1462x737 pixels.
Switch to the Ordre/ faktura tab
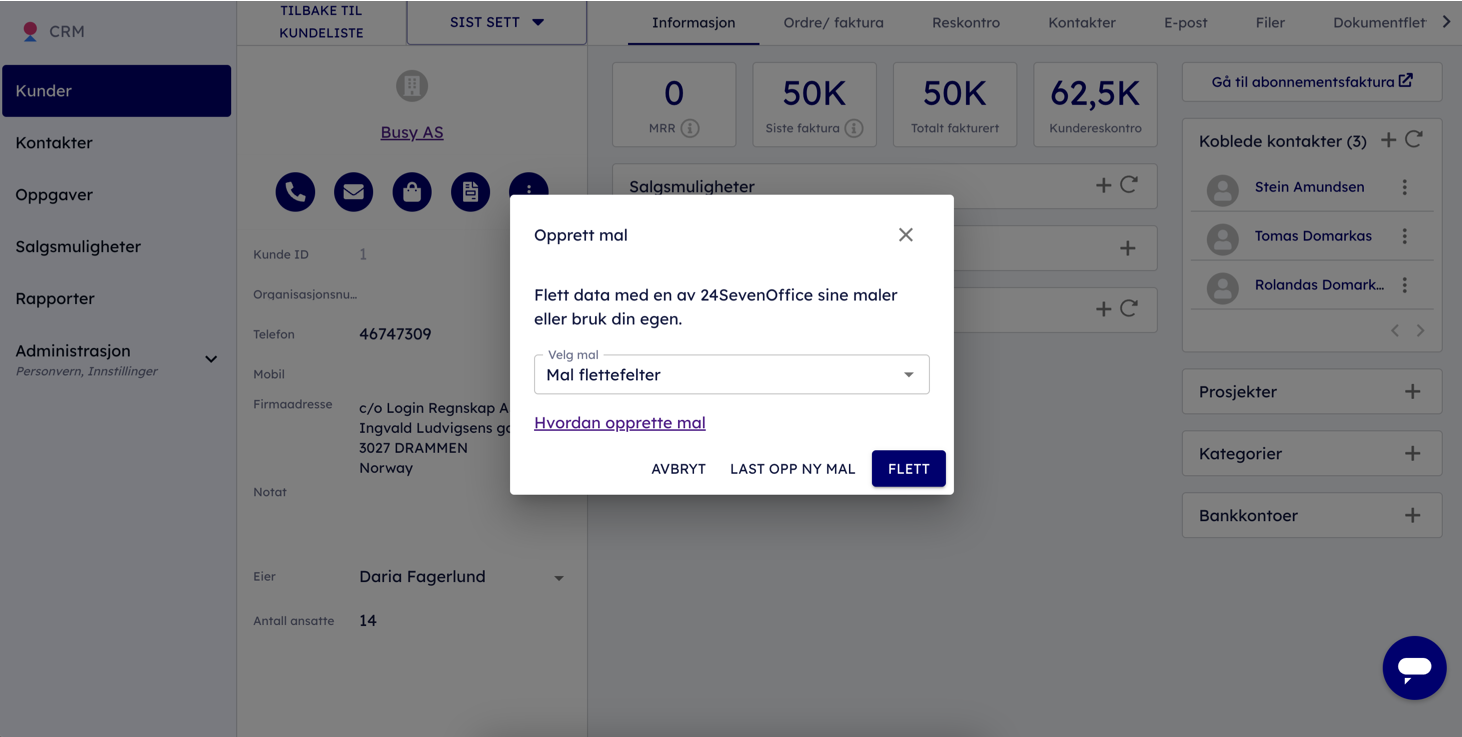(x=833, y=22)
